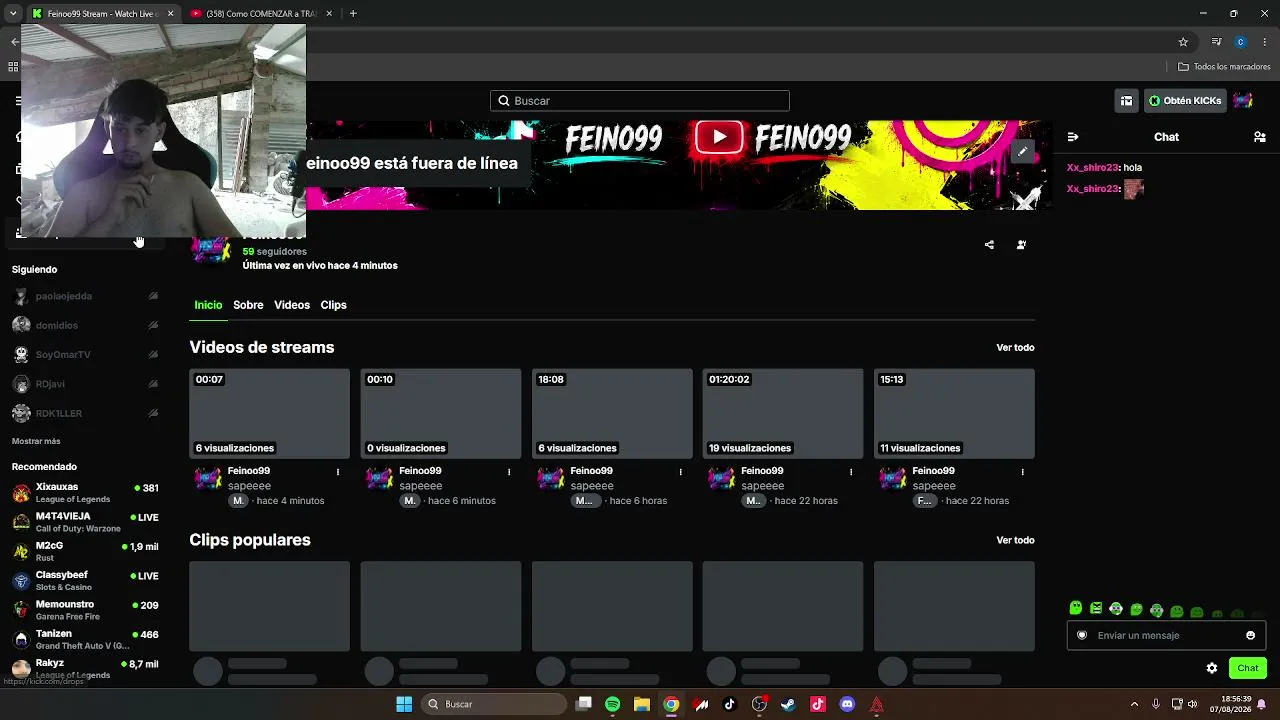Select the first green ghost emote

point(1076,608)
